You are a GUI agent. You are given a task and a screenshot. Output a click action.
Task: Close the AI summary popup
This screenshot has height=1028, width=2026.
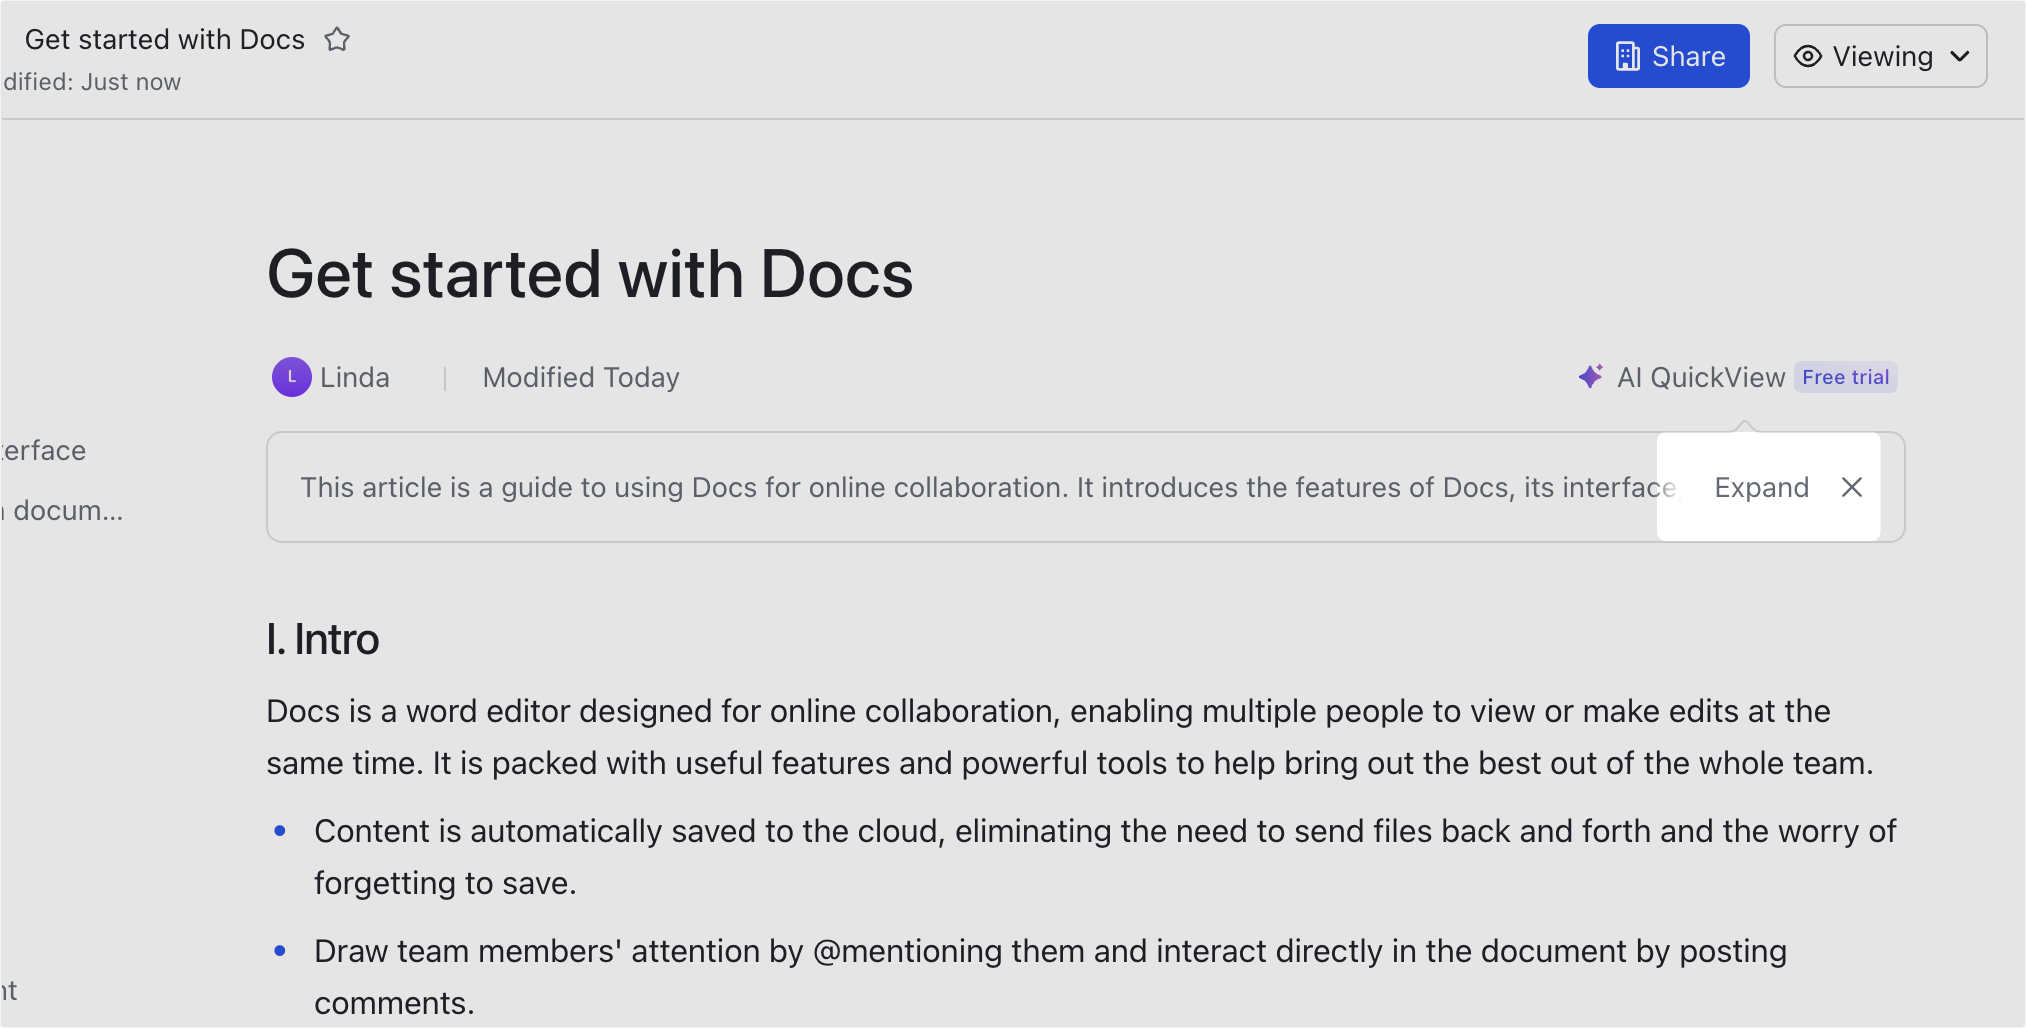coord(1852,487)
